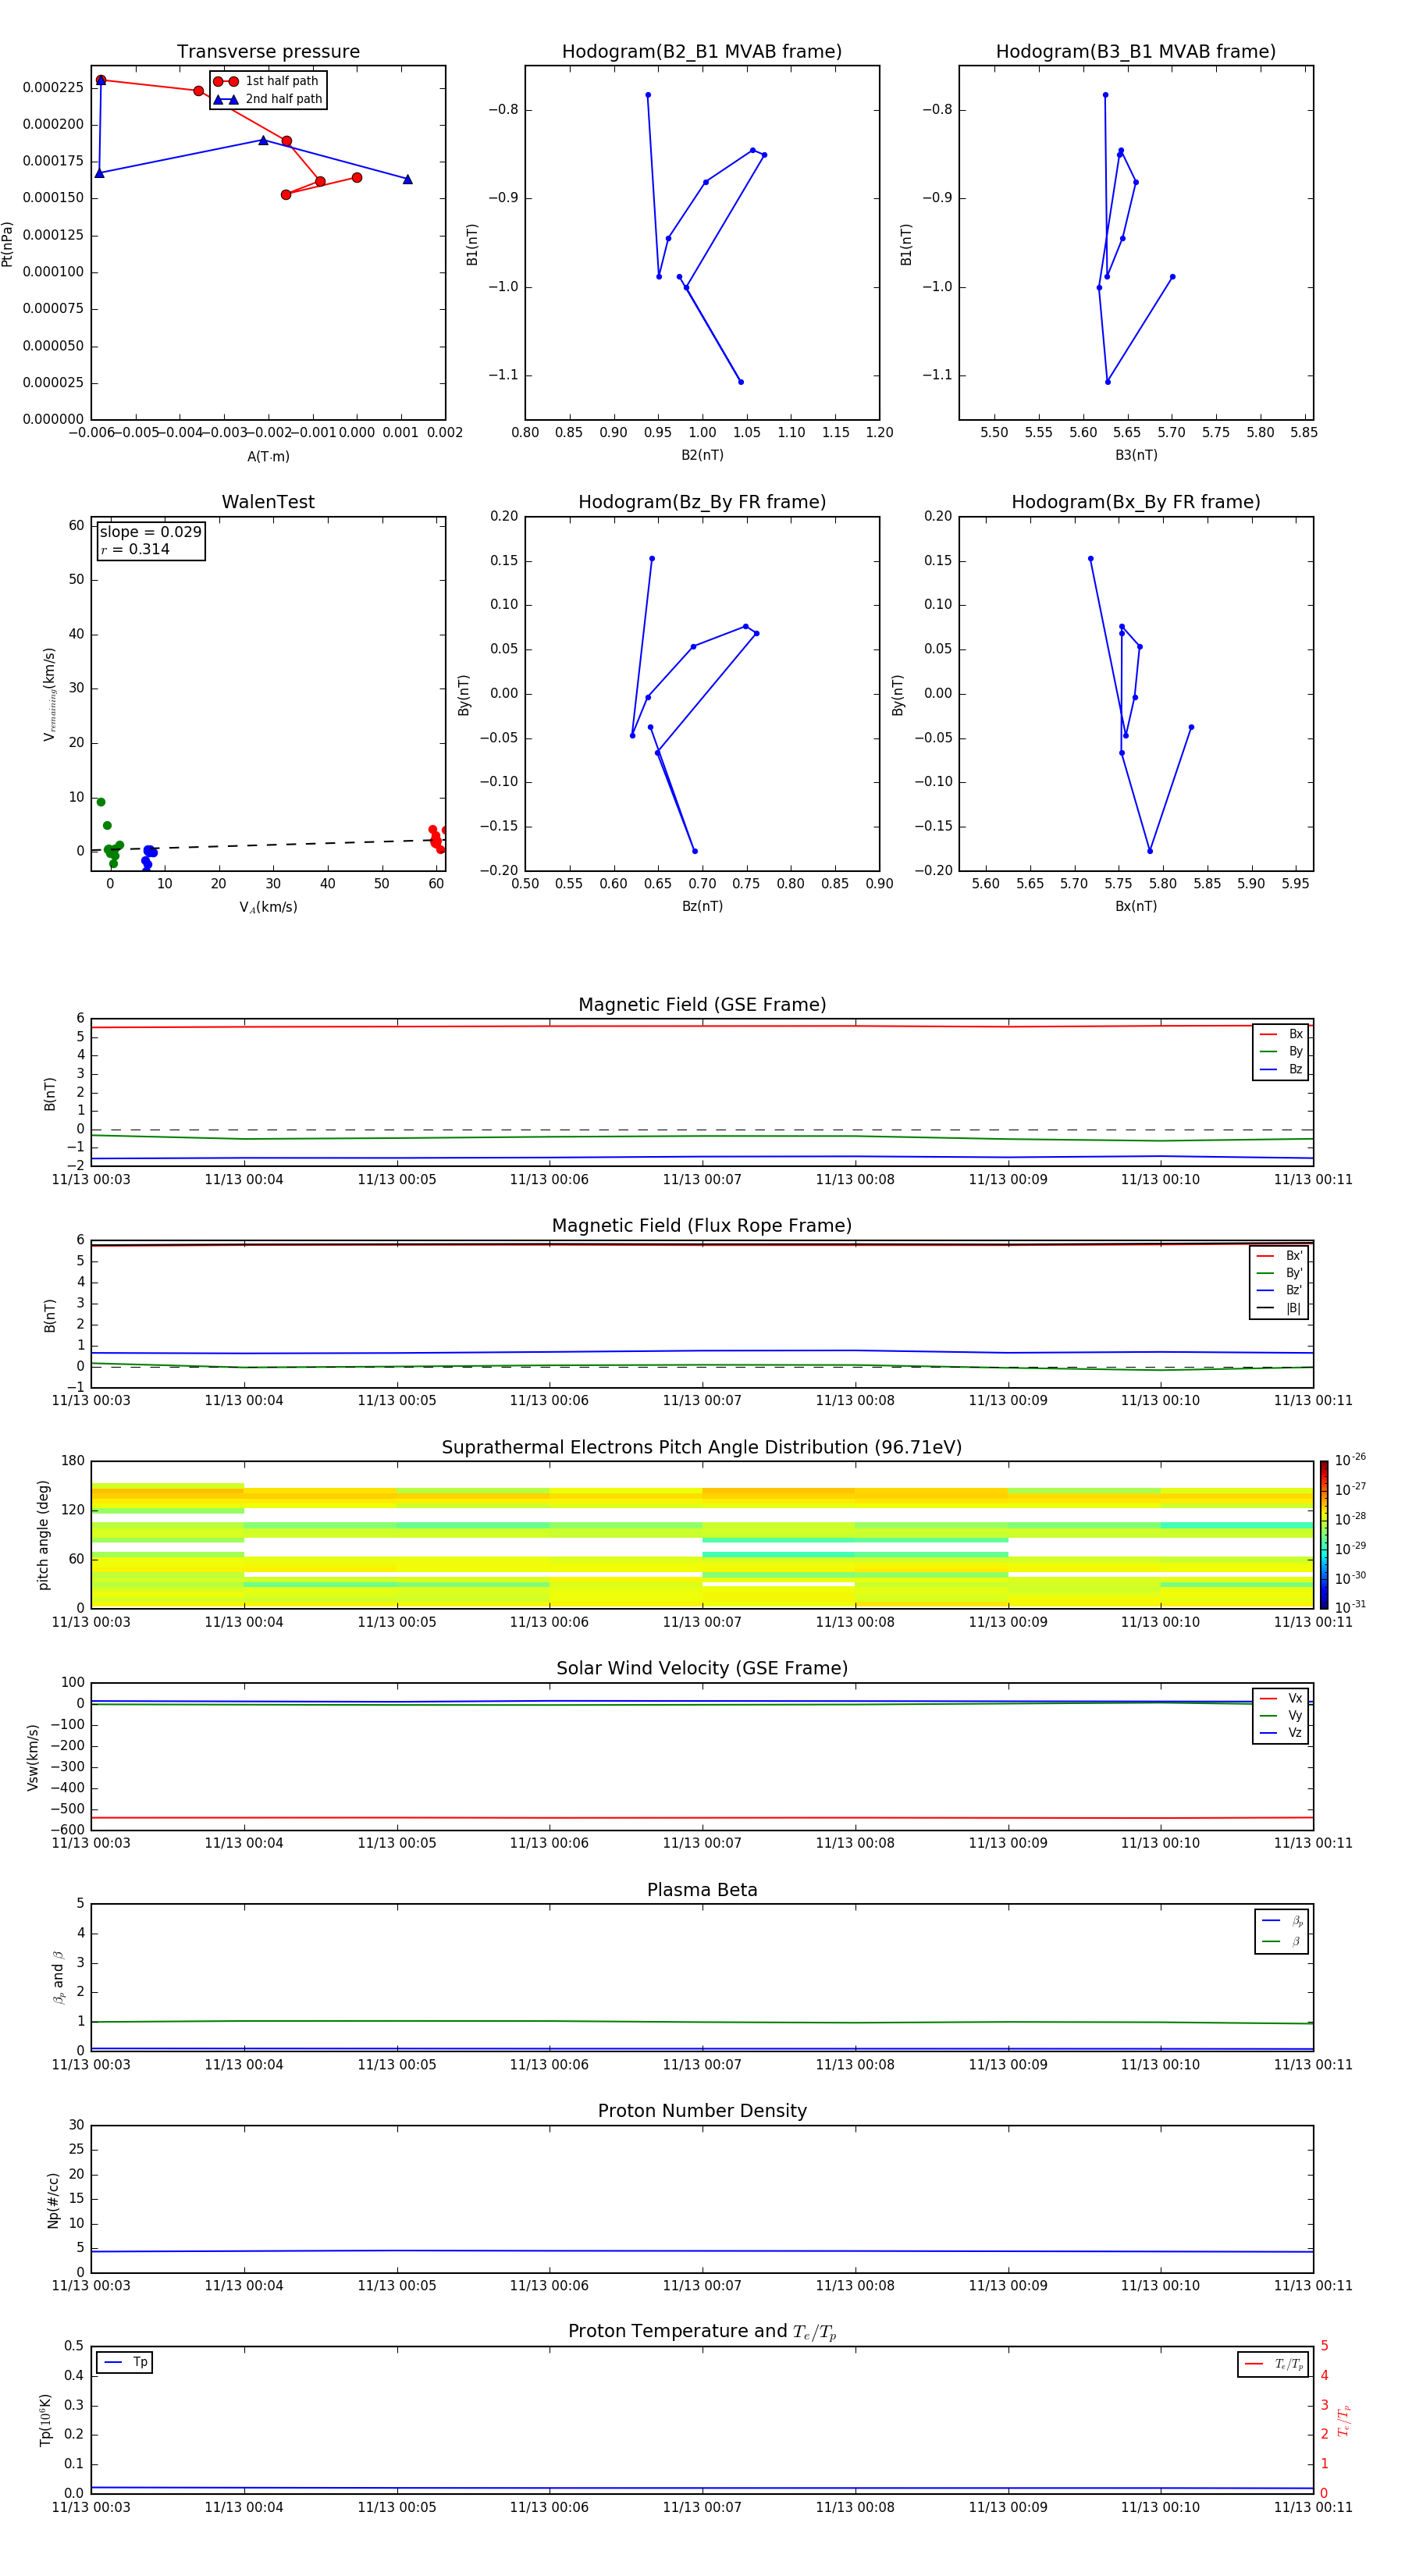Click the 'A(T·m)' axis label
1405x2576 pixels.
(268, 456)
